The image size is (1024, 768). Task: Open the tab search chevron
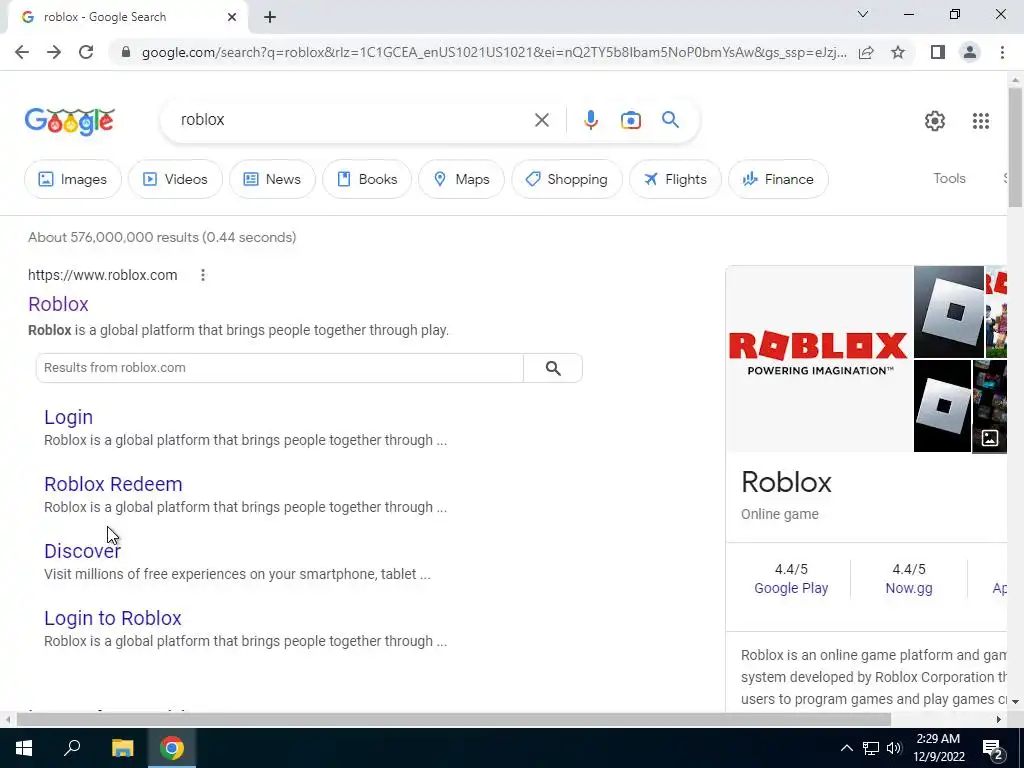click(863, 14)
